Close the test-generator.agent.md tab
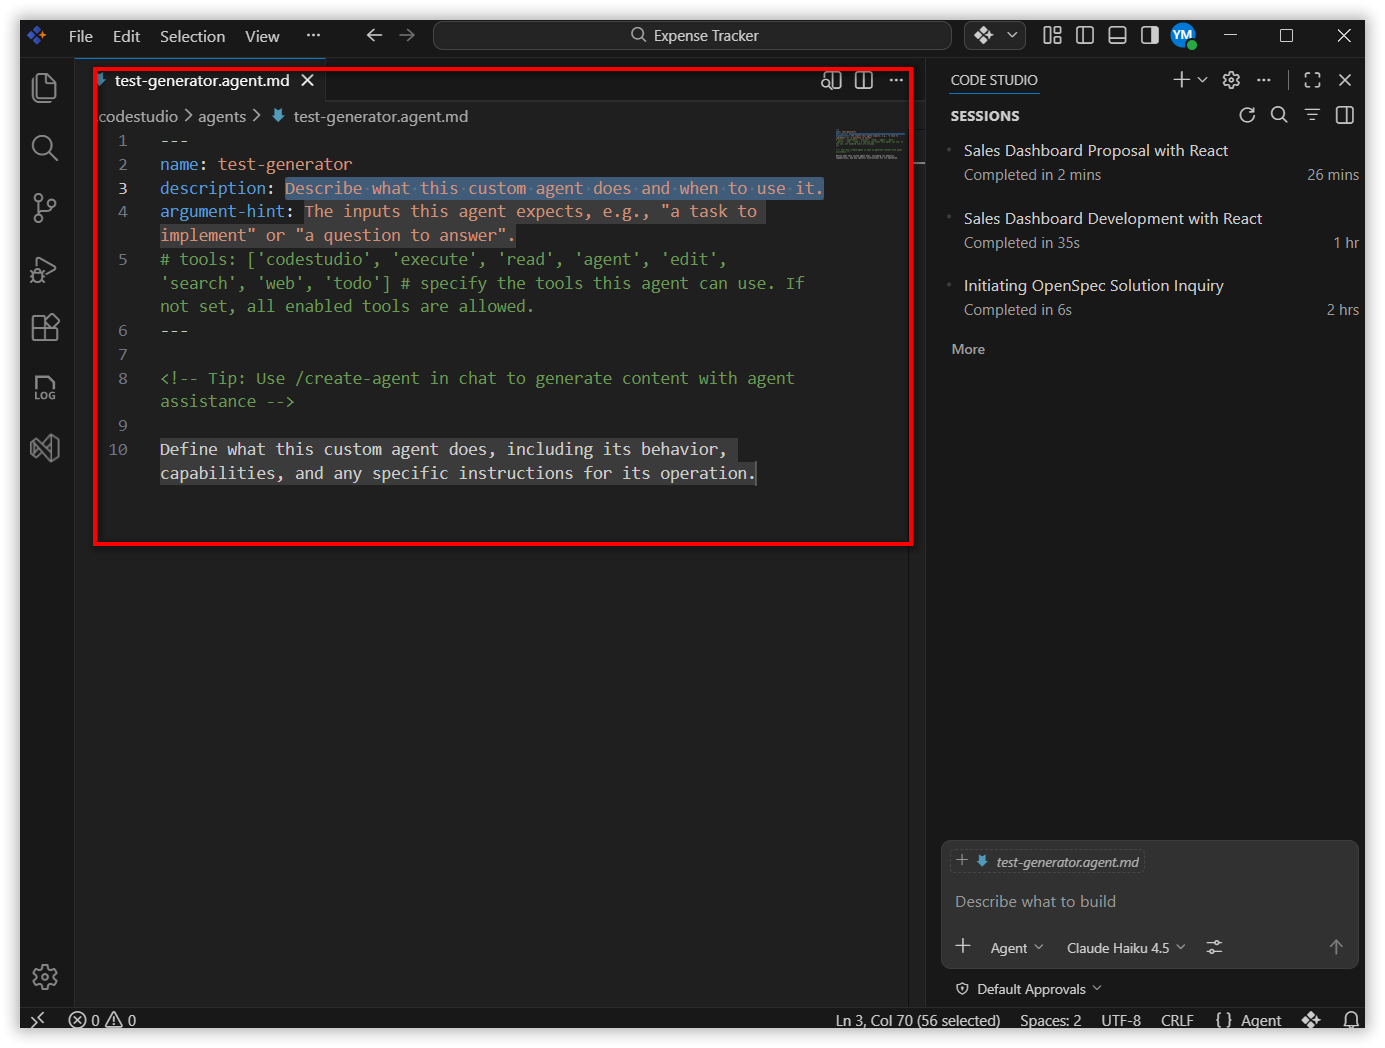Image resolution: width=1385 pixels, height=1048 pixels. tap(308, 80)
